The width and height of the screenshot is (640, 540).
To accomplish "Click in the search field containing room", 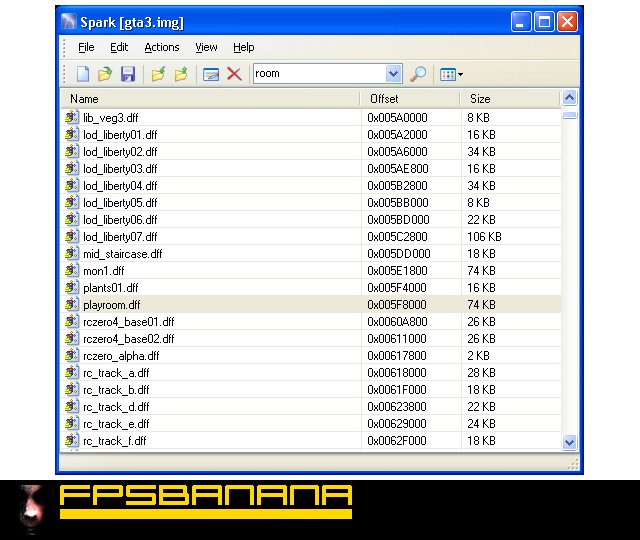I will click(320, 73).
